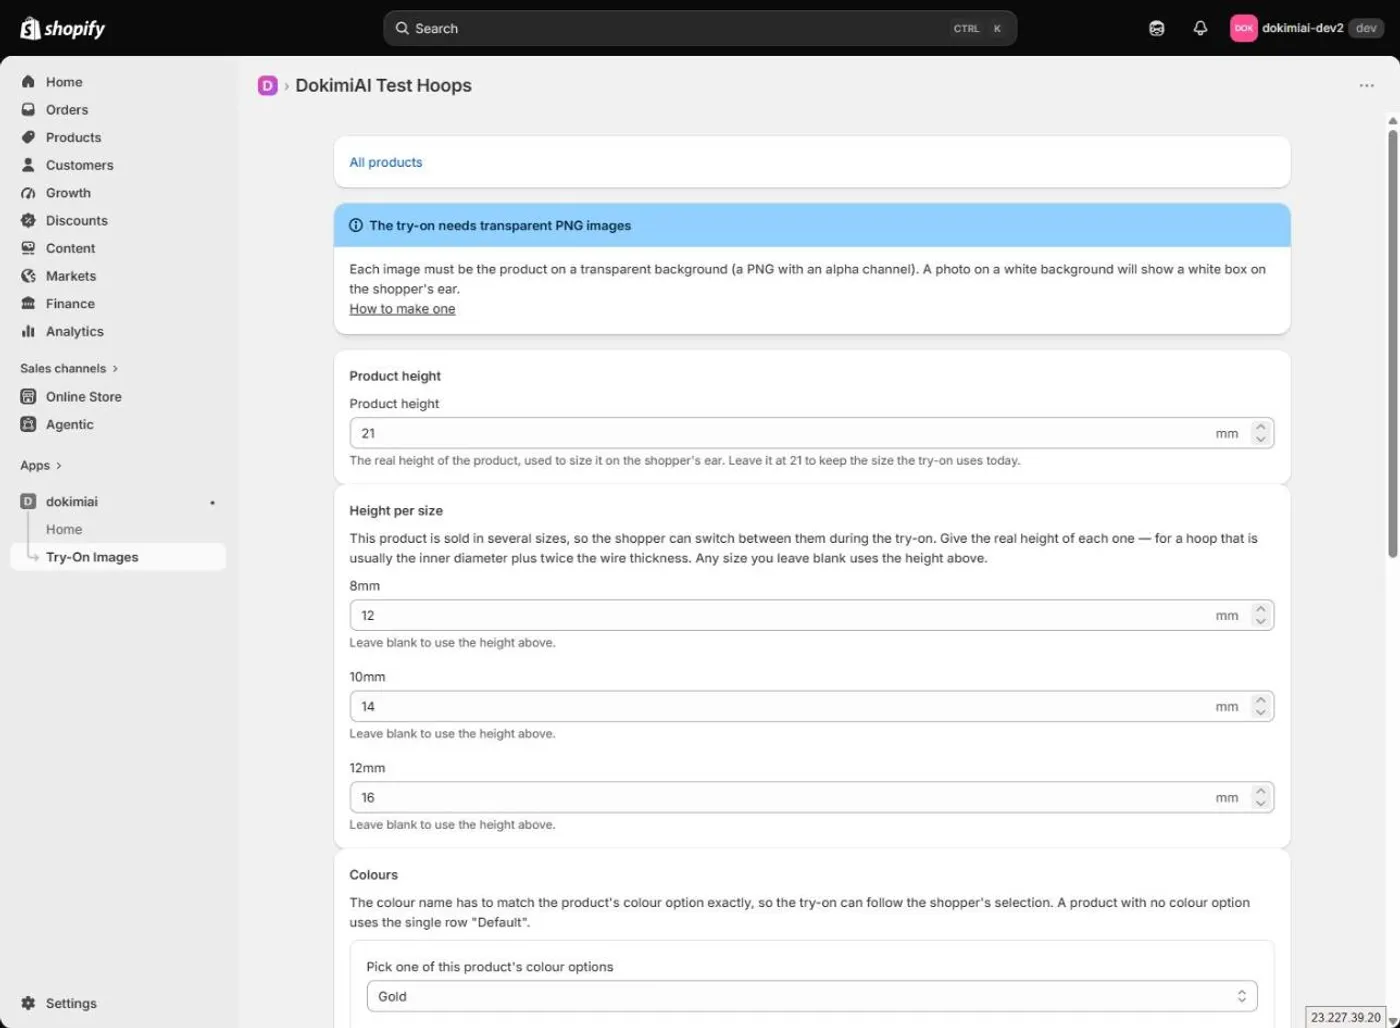
Task: Click the Products tag icon
Action: 28,137
